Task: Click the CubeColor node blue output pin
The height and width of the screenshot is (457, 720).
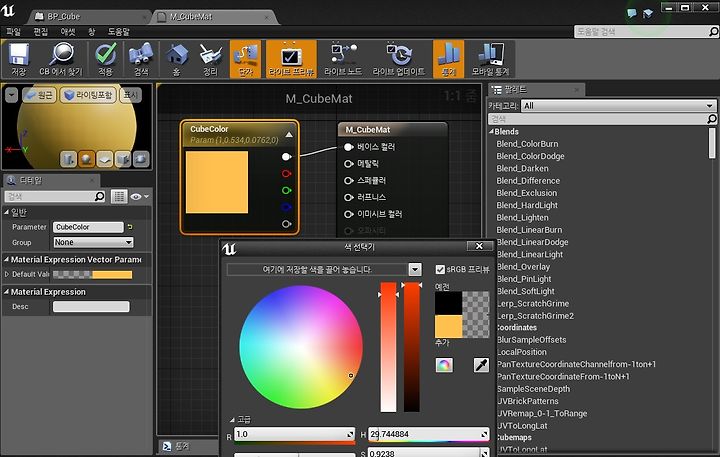Action: [x=287, y=207]
